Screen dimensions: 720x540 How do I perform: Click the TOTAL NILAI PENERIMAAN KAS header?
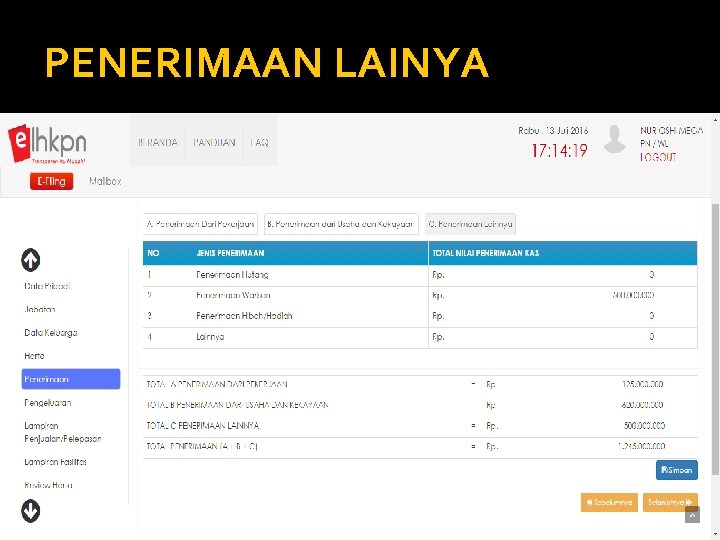click(485, 253)
